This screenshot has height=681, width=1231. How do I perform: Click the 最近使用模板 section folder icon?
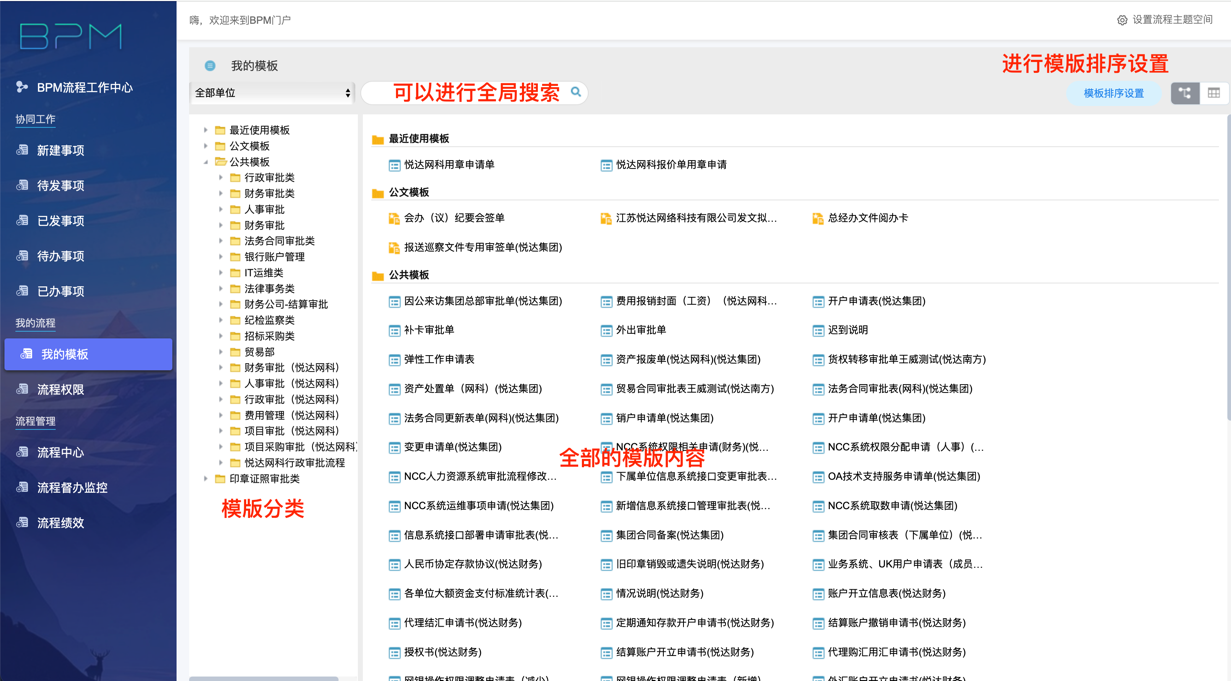click(x=378, y=139)
